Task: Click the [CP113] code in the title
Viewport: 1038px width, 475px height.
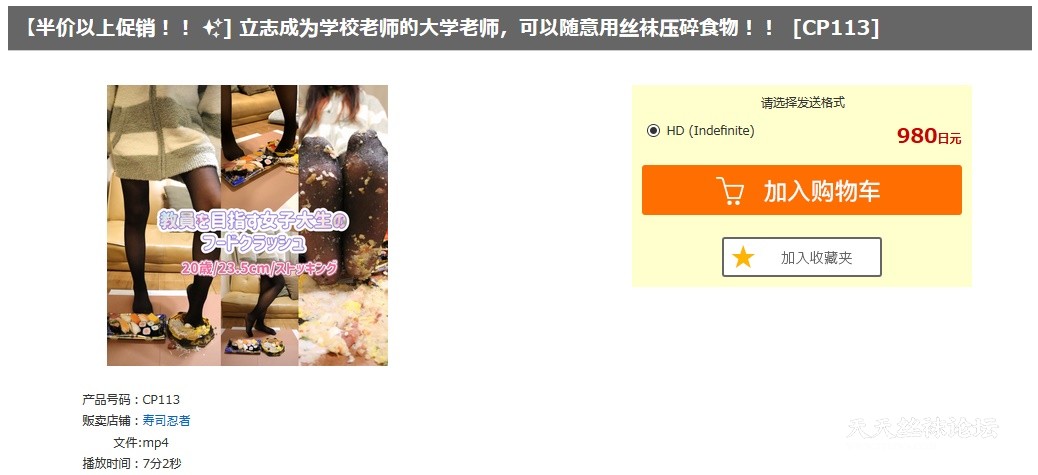Action: (x=836, y=28)
